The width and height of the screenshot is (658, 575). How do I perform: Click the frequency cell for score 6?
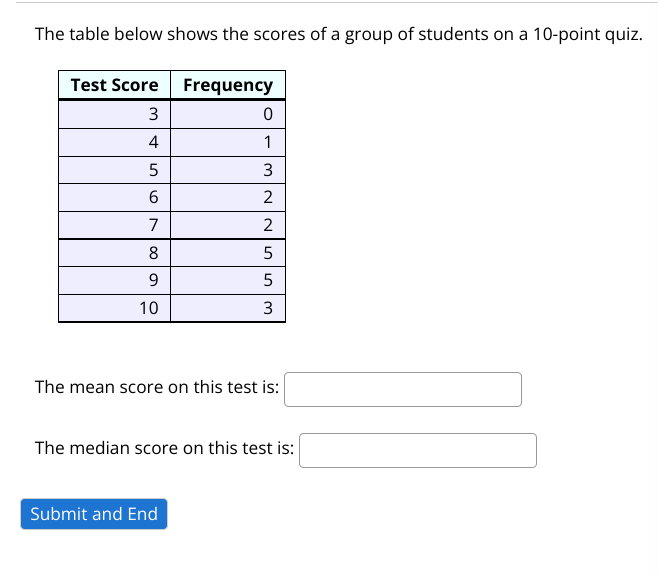tap(228, 197)
